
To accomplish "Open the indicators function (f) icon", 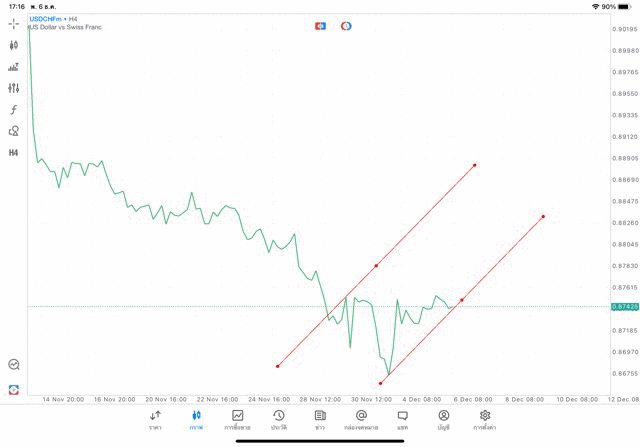I will pos(14,110).
